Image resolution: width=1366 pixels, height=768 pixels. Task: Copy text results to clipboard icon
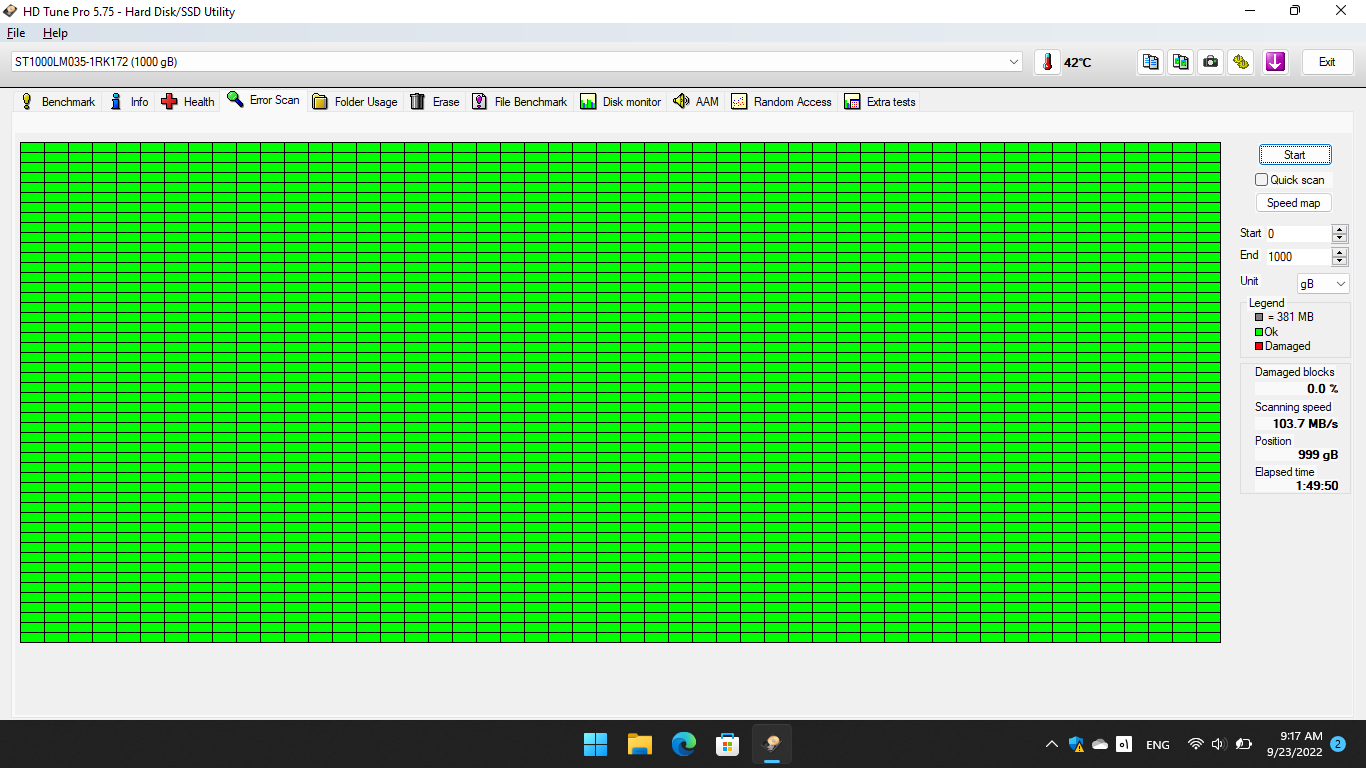pyautogui.click(x=1151, y=62)
